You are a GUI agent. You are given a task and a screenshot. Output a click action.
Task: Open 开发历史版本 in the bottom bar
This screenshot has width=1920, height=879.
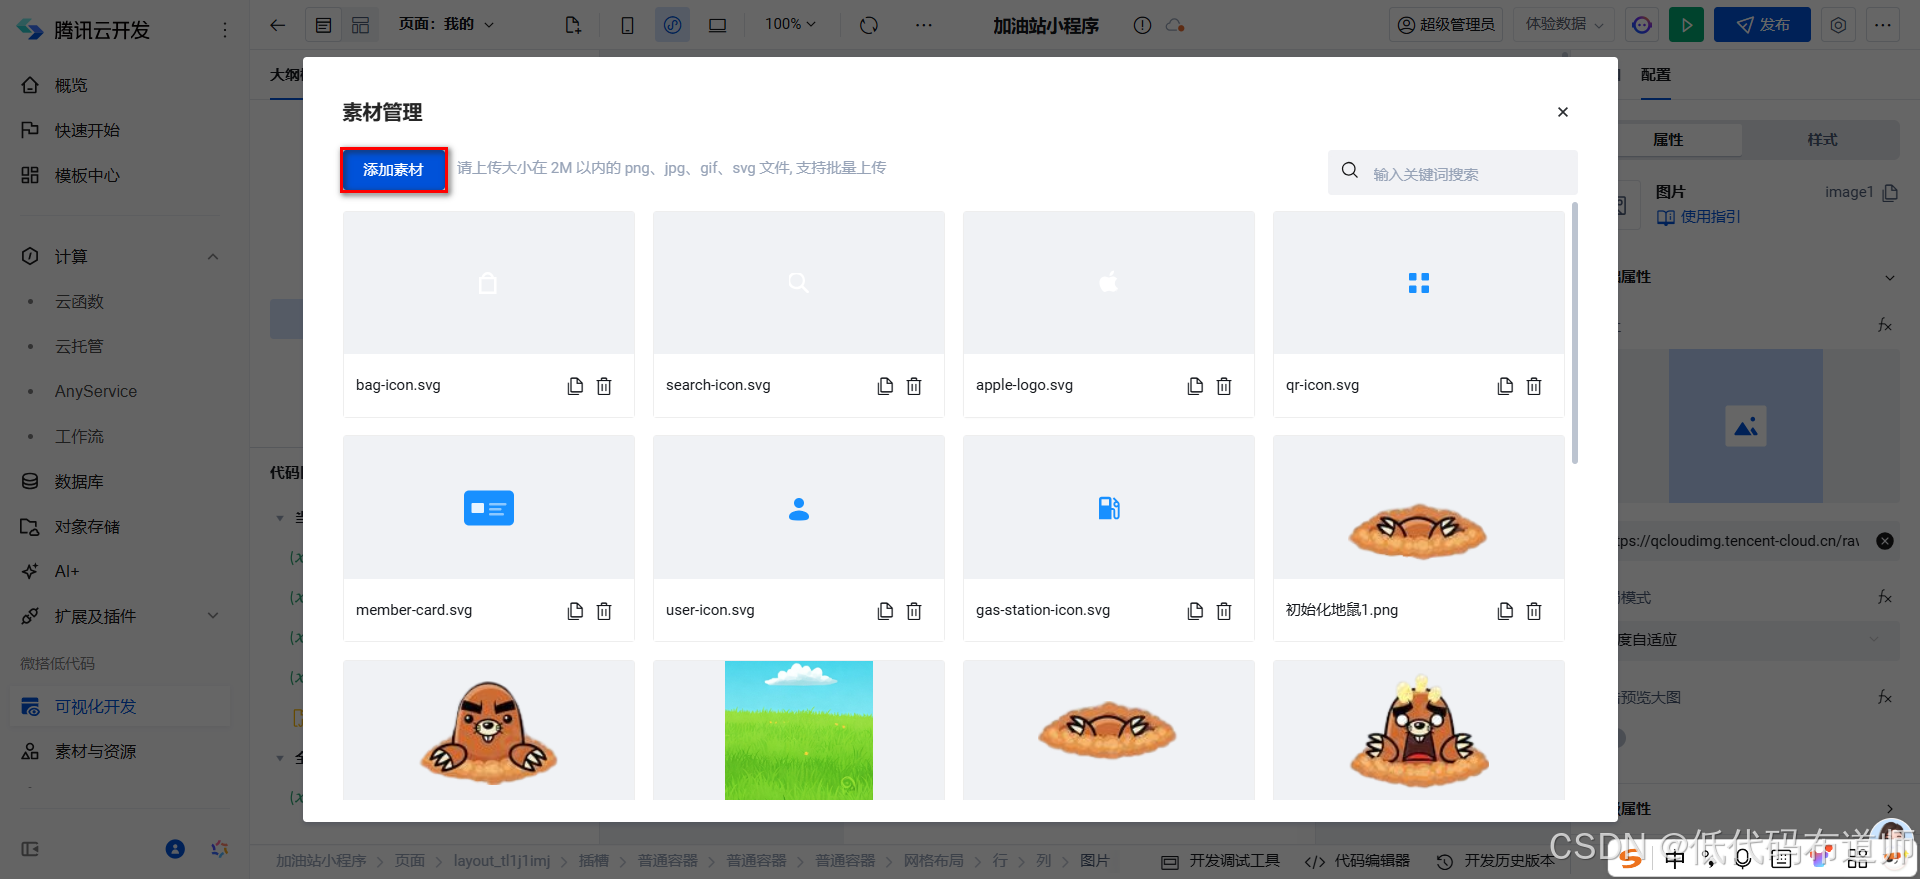click(1496, 861)
